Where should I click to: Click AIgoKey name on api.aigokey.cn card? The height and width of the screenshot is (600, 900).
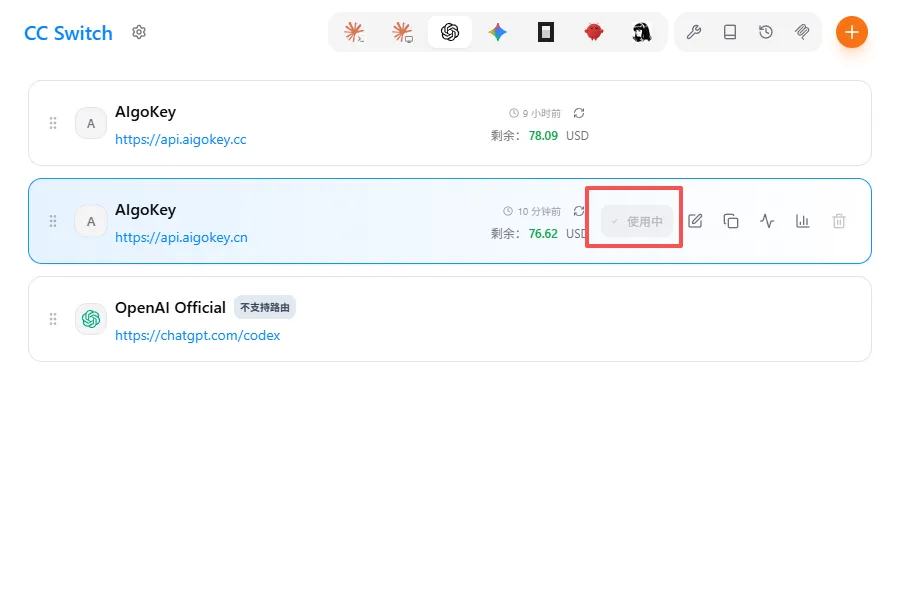coord(145,210)
